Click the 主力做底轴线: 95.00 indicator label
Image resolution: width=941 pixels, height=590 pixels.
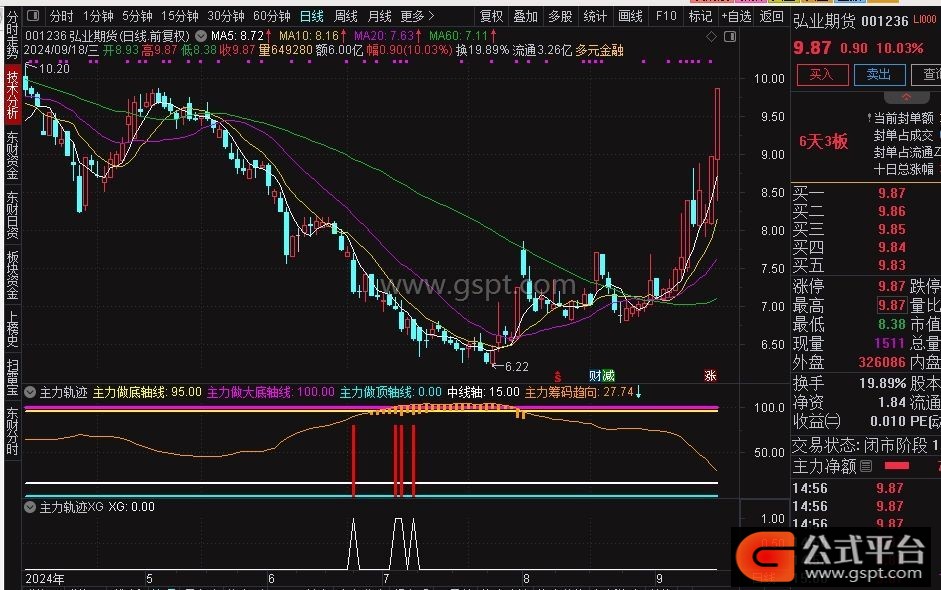pos(147,392)
